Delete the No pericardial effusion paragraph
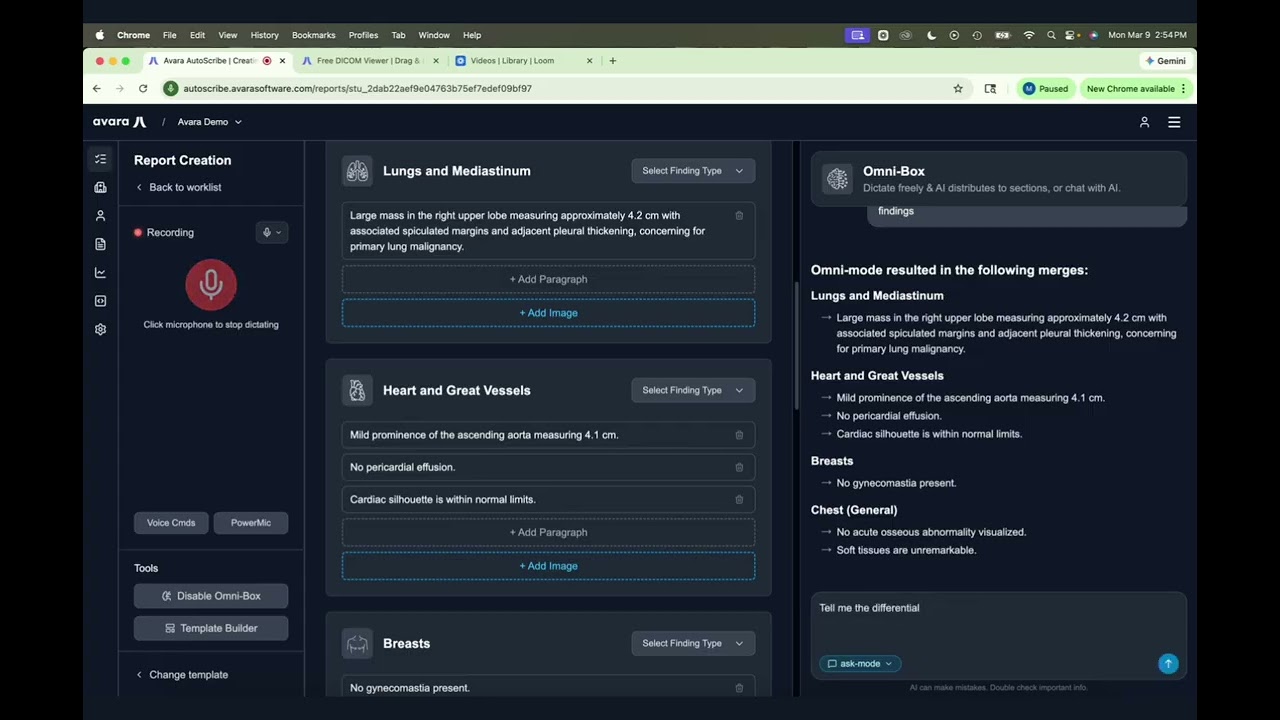Screen dimensions: 1280x720 pyautogui.click(x=739, y=467)
